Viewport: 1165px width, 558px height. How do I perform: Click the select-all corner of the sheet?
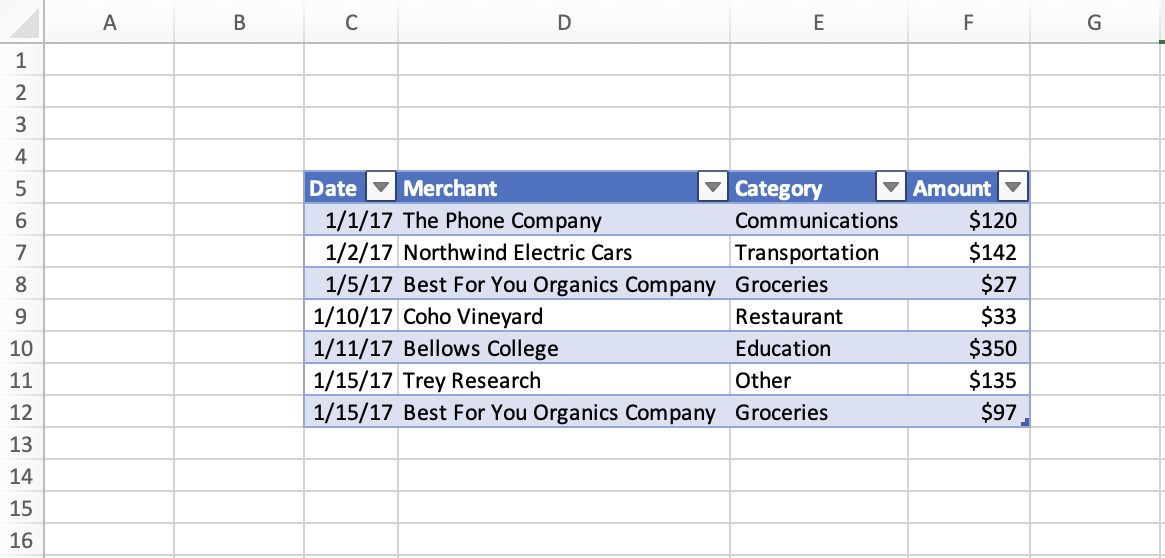click(20, 23)
